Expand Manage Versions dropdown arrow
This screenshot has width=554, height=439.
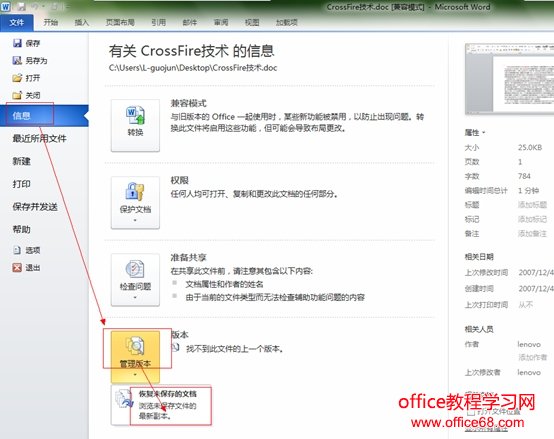coord(135,375)
